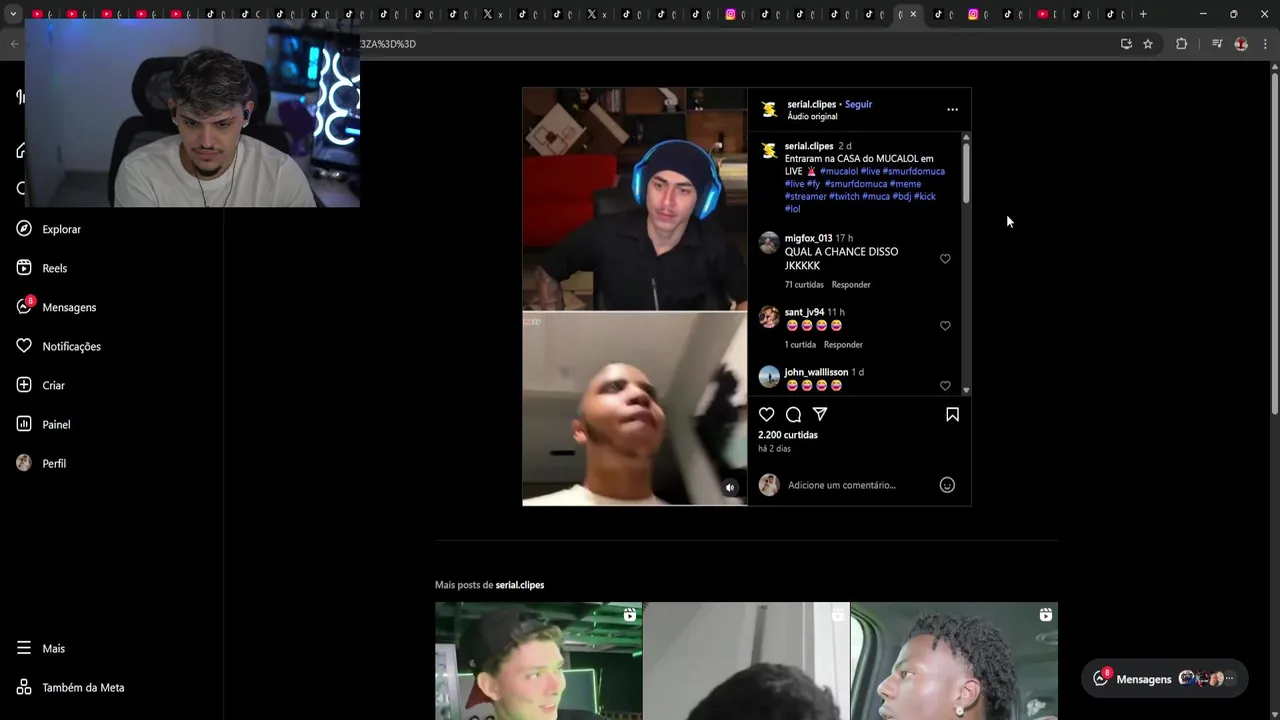Open browser extensions puzzle icon

click(1181, 44)
